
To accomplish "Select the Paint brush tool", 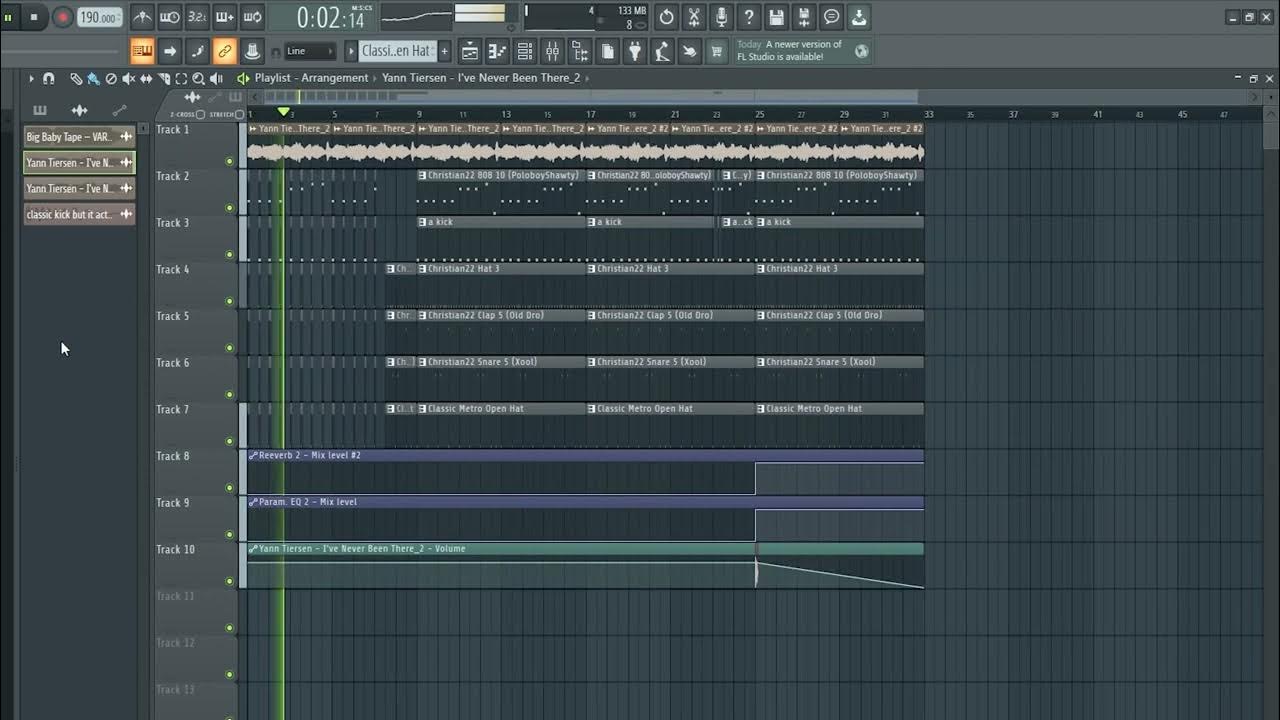I will tap(93, 78).
